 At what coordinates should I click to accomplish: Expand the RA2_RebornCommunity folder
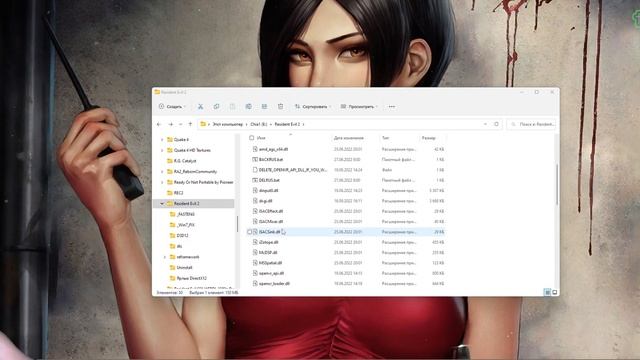[162, 171]
